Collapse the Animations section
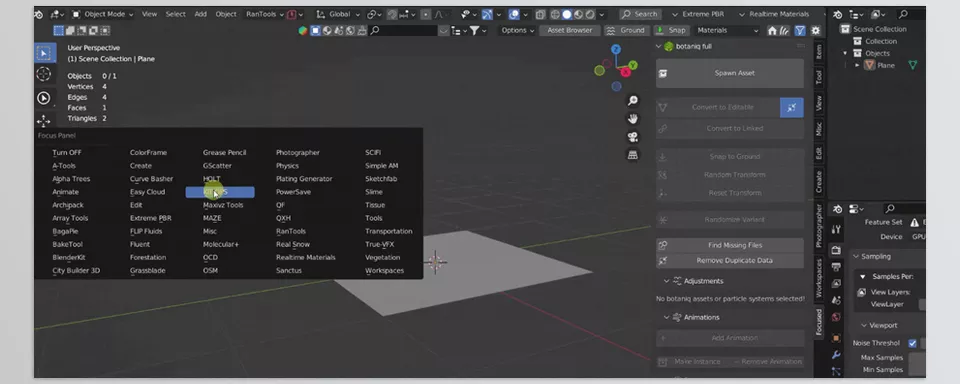The height and width of the screenshot is (384, 960). coord(667,317)
